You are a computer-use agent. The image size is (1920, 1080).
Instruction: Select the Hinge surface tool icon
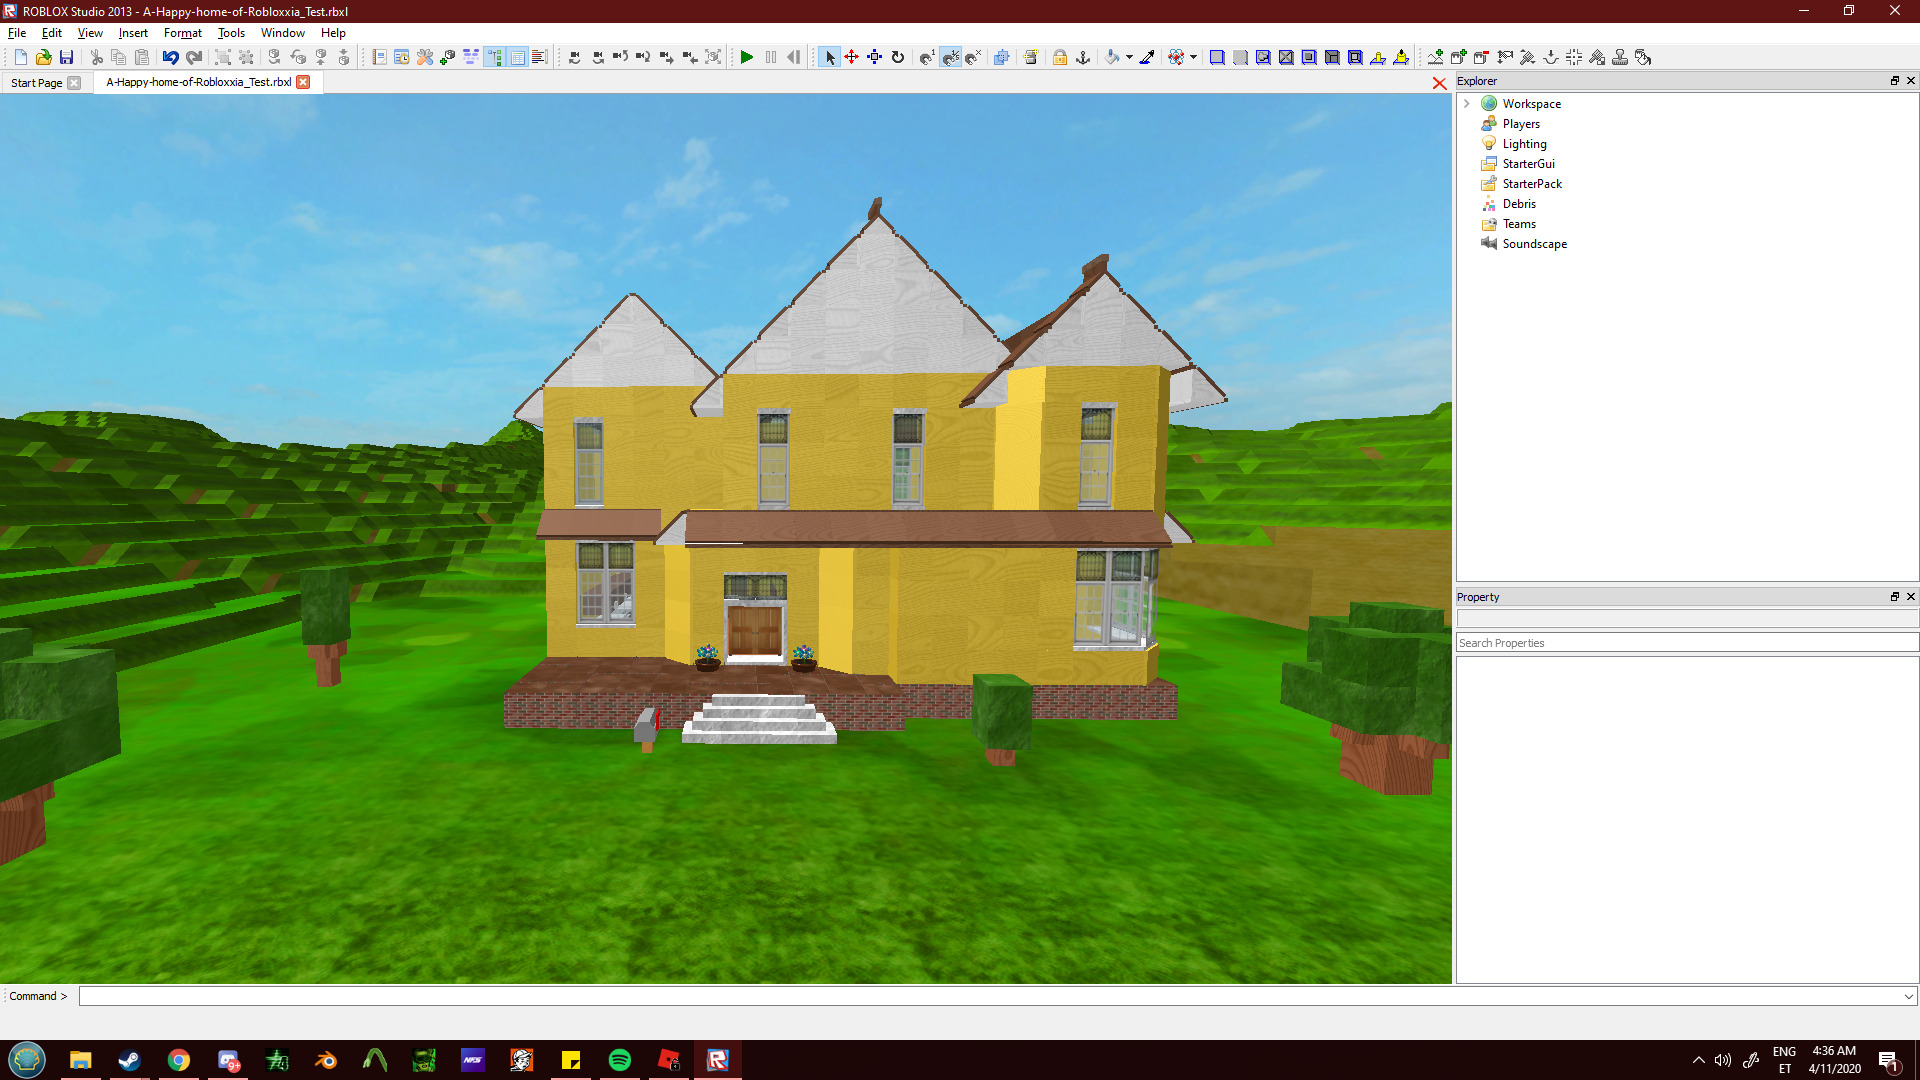[x=1378, y=57]
